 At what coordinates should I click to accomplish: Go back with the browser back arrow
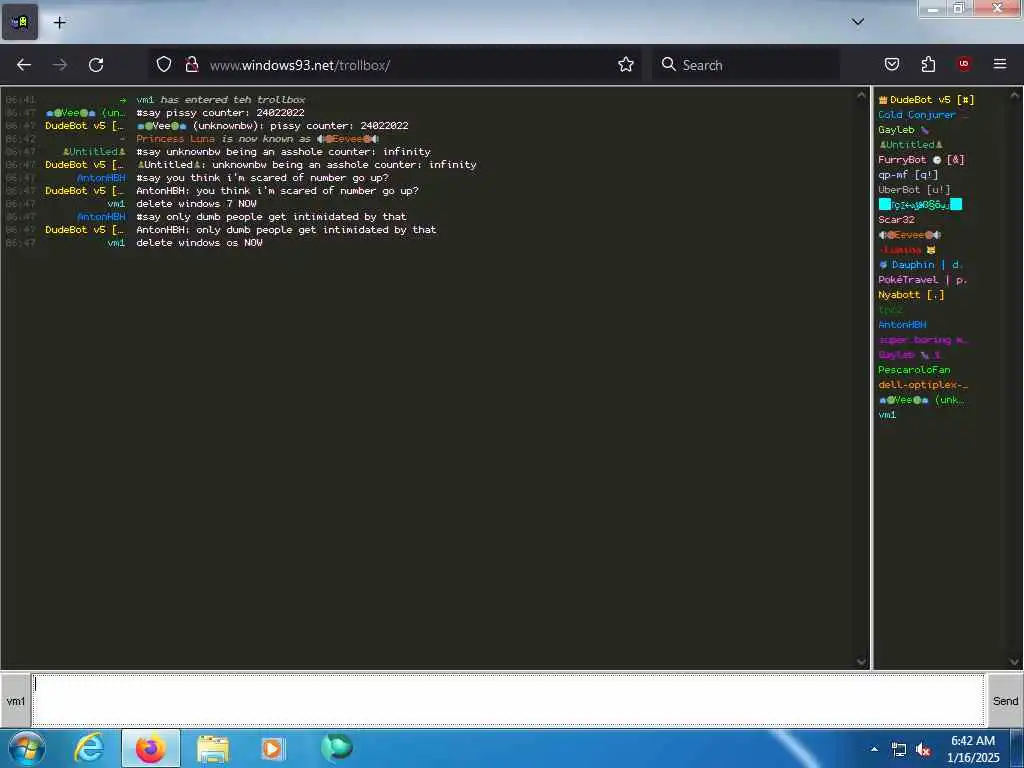coord(24,65)
